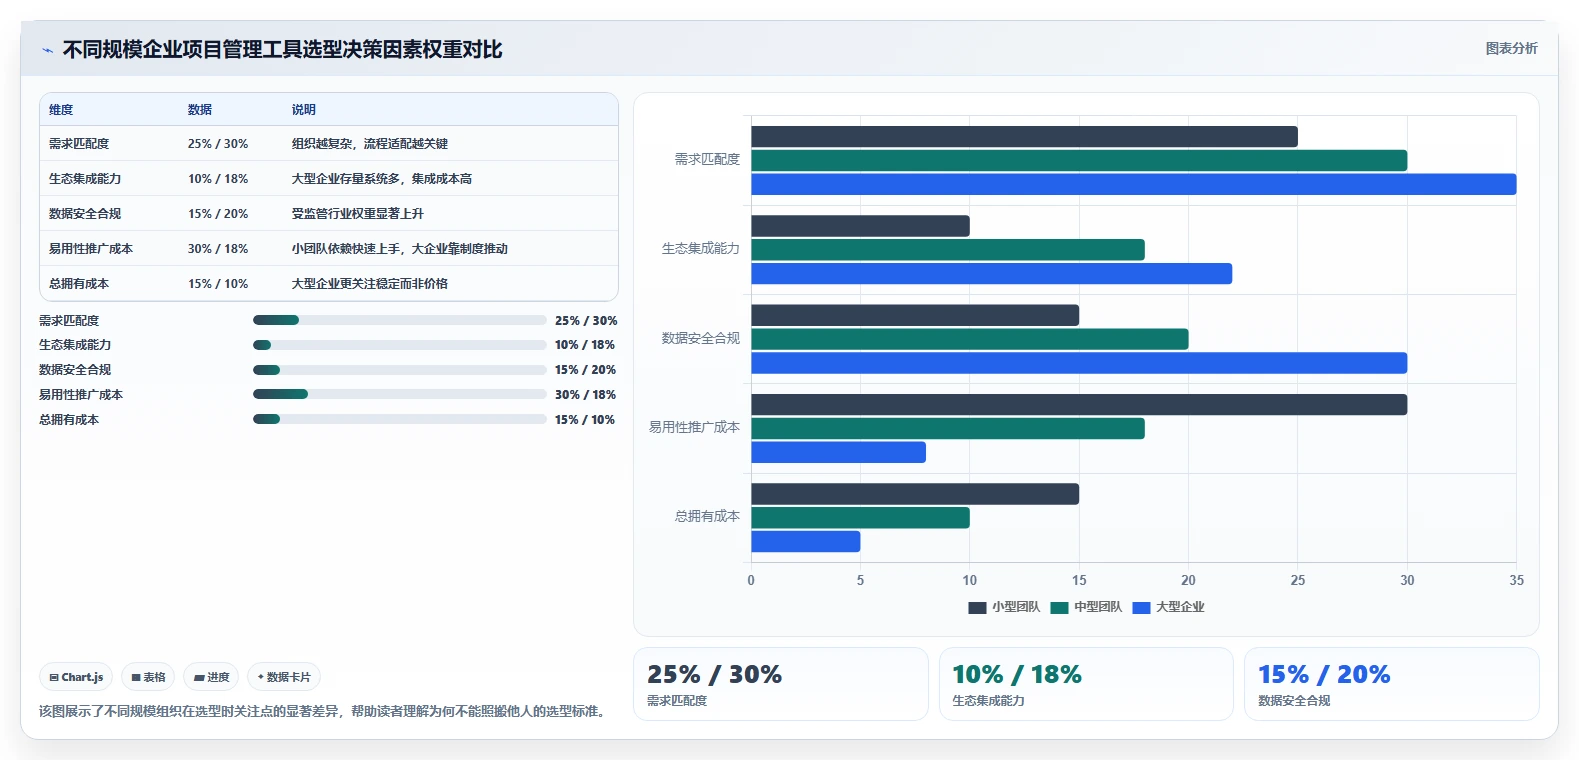Viewport: 1579px width, 760px height.
Task: Click description 大型企业更关注稳定而非价格
Action: 370,284
